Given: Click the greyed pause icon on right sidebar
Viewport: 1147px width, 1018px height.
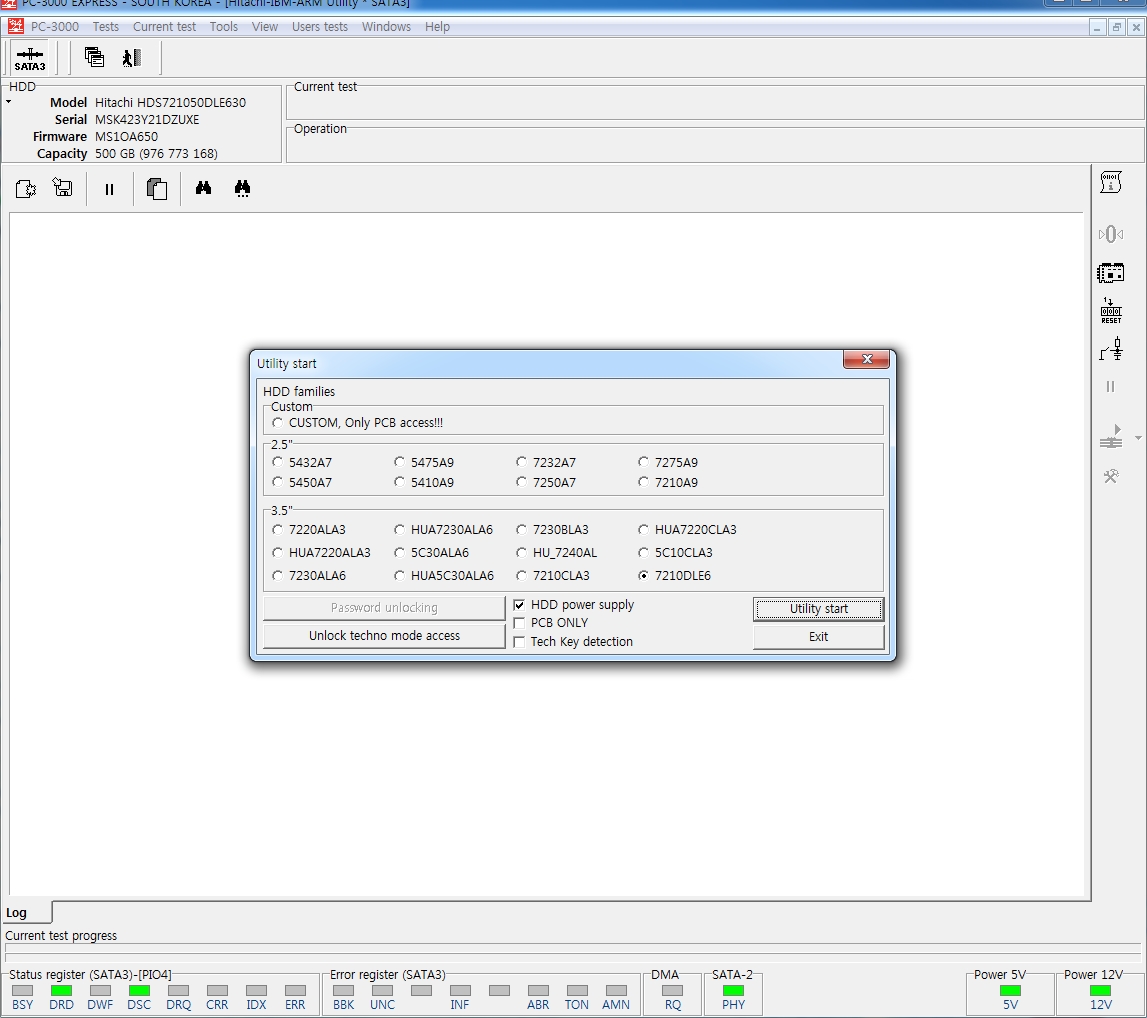Looking at the screenshot, I should click(x=1110, y=387).
